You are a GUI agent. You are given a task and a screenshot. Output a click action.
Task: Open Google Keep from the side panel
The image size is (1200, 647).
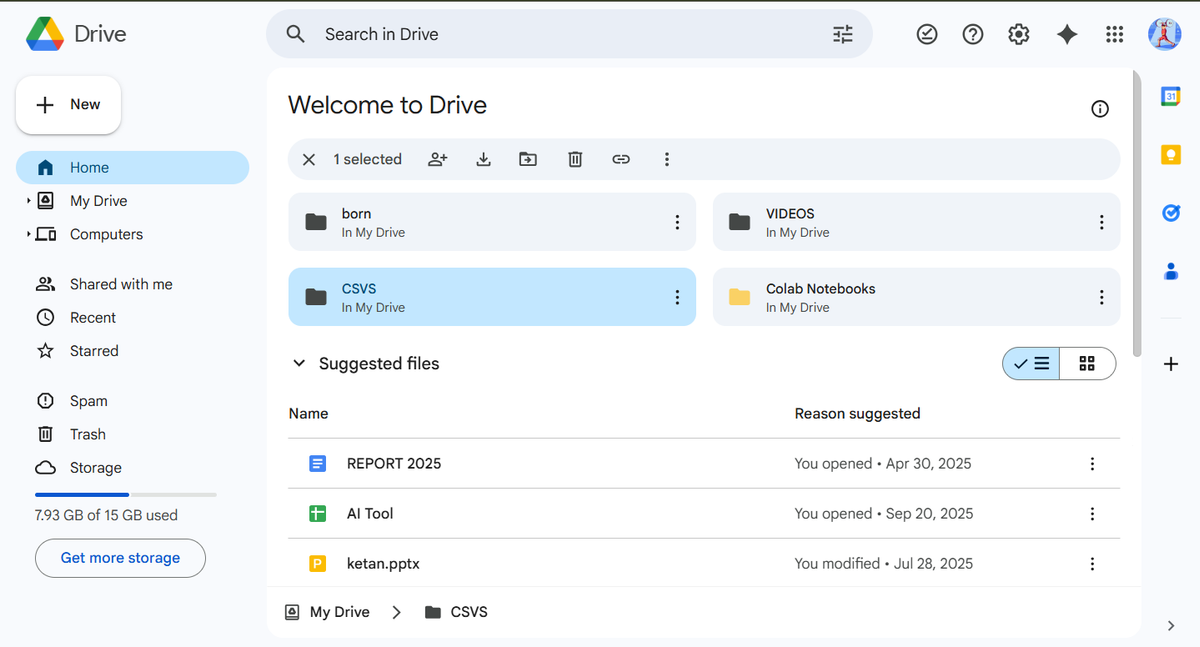[x=1170, y=154]
